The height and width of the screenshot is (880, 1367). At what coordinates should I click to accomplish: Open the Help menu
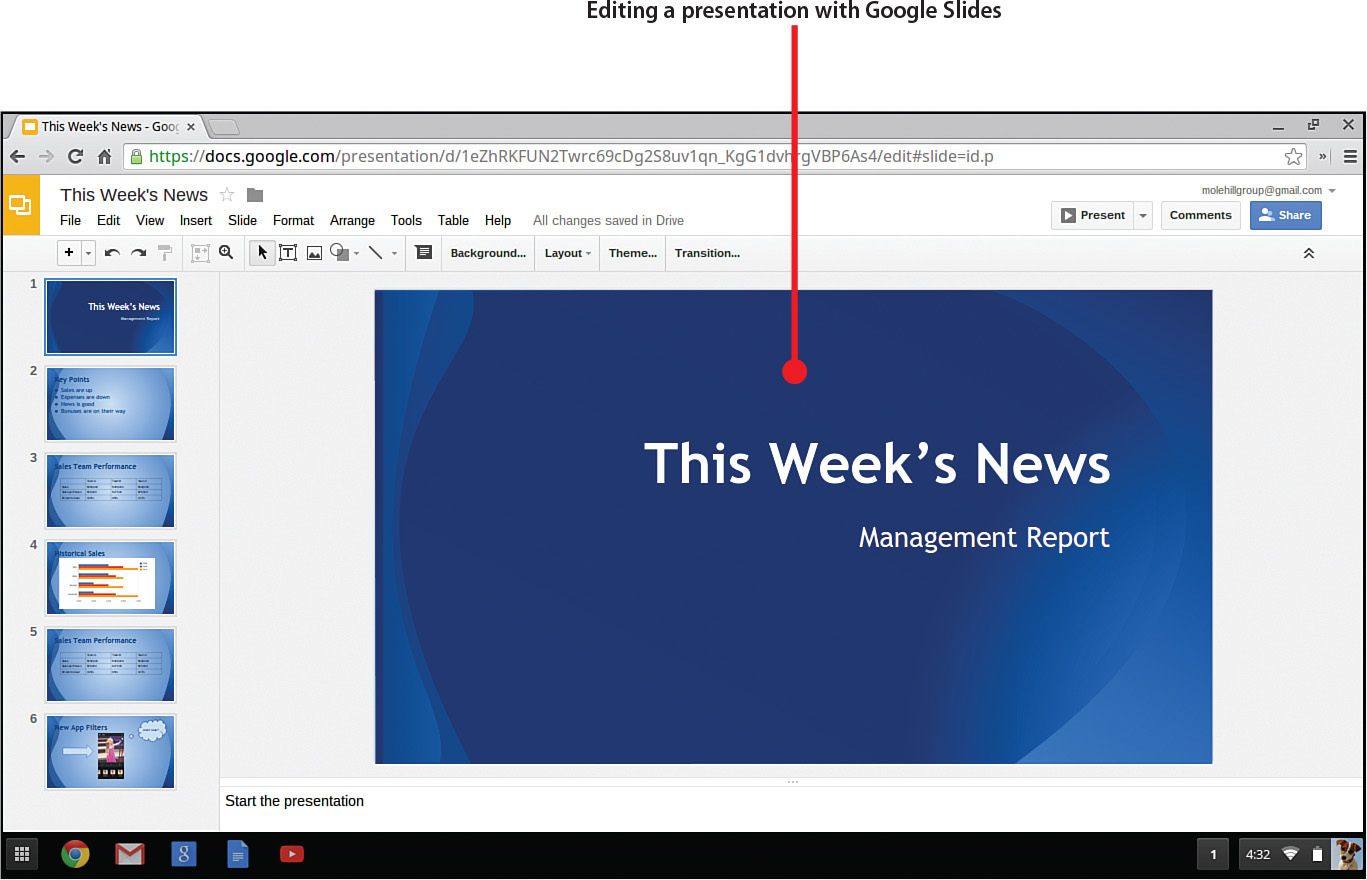(498, 220)
